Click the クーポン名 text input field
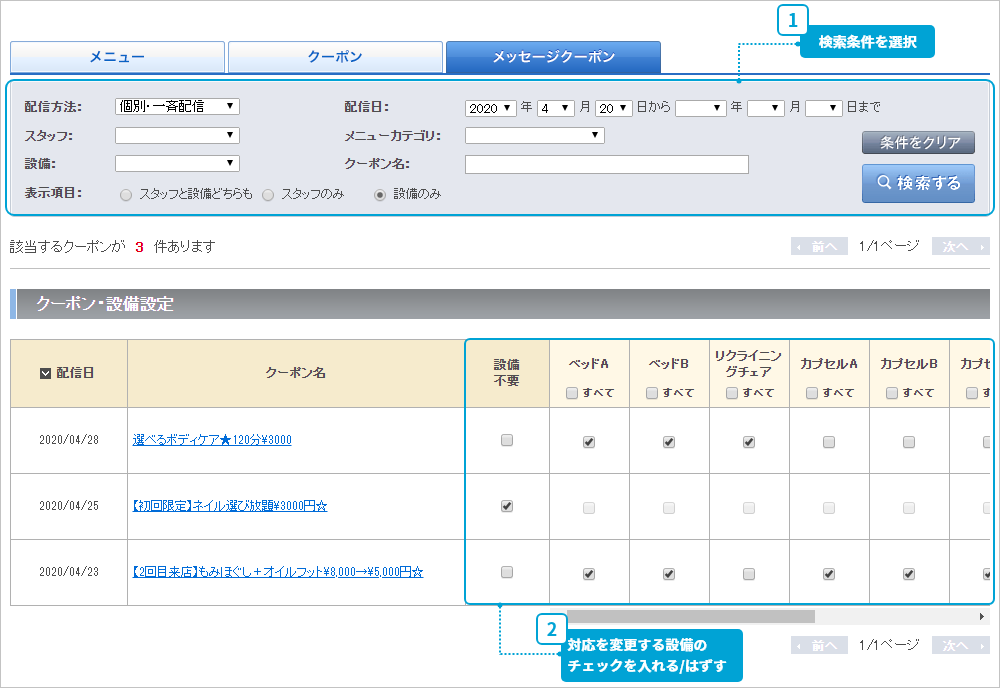This screenshot has height=688, width=1000. [606, 164]
